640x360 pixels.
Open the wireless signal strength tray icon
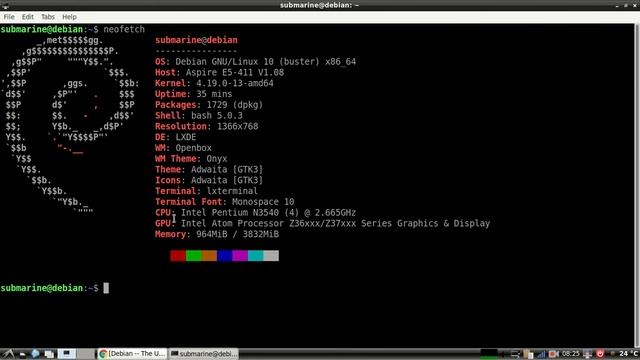click(x=542, y=354)
